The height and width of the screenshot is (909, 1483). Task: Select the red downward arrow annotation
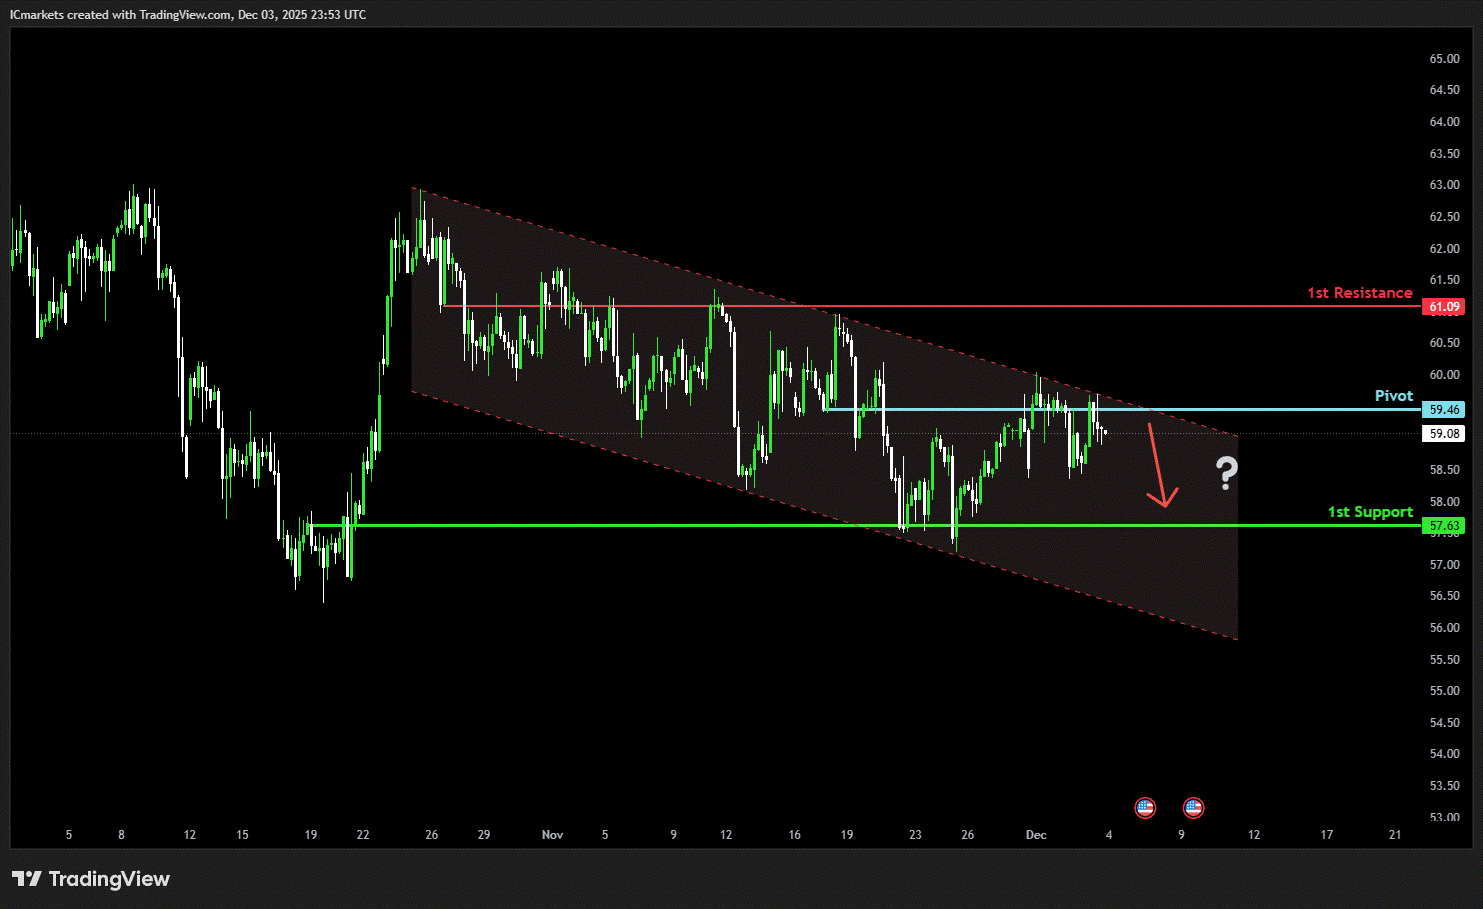[1159, 467]
